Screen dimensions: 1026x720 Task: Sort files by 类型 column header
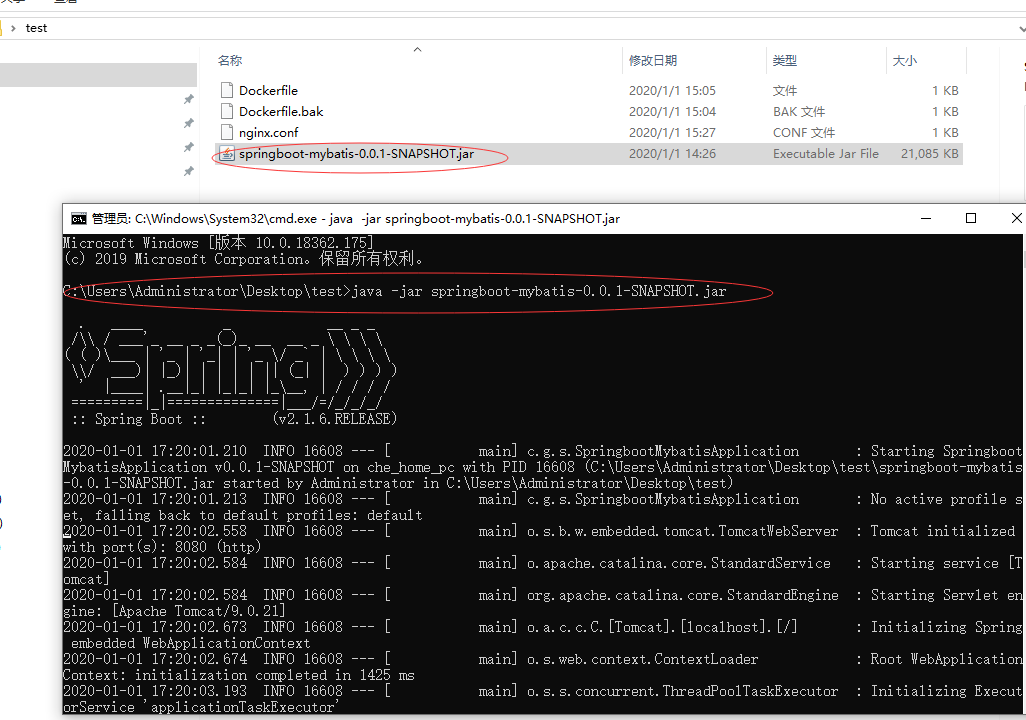point(785,60)
